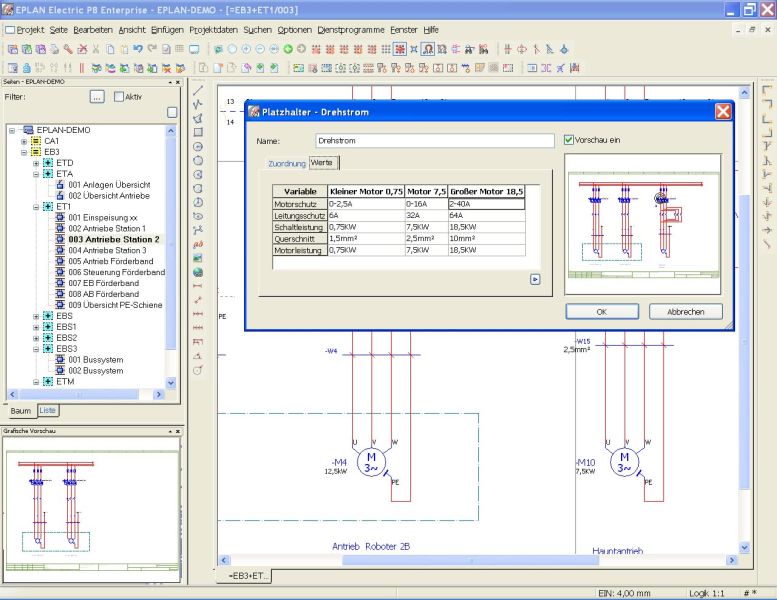The height and width of the screenshot is (600, 777).
Task: Click the small arrow button below values table
Action: pos(535,279)
